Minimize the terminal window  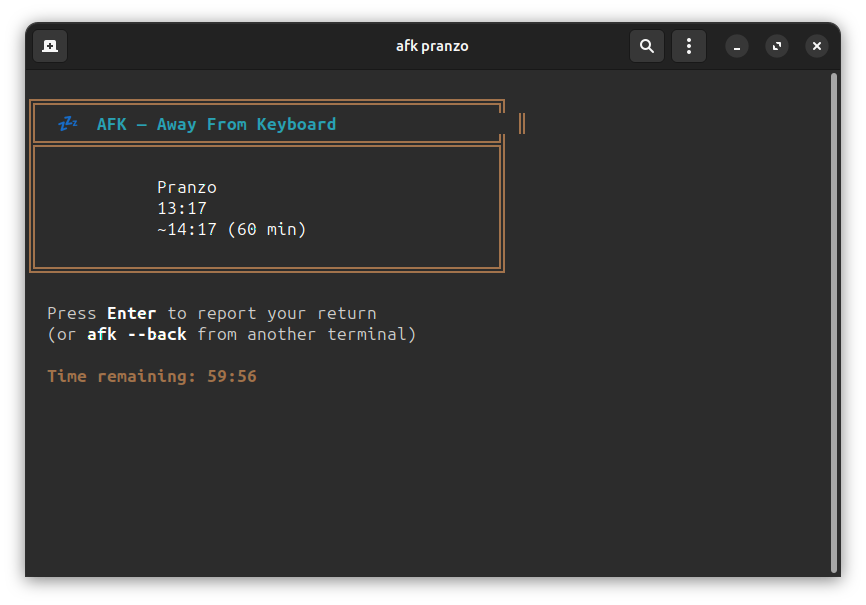(x=737, y=46)
